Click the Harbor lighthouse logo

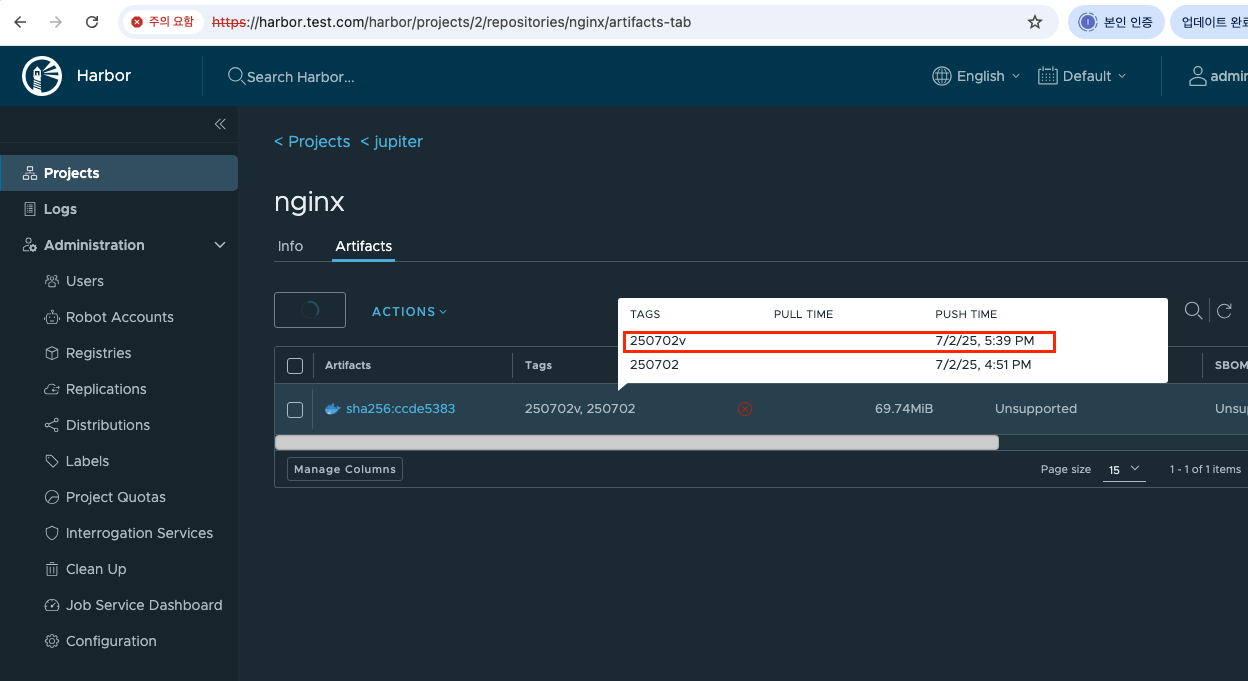(x=42, y=76)
